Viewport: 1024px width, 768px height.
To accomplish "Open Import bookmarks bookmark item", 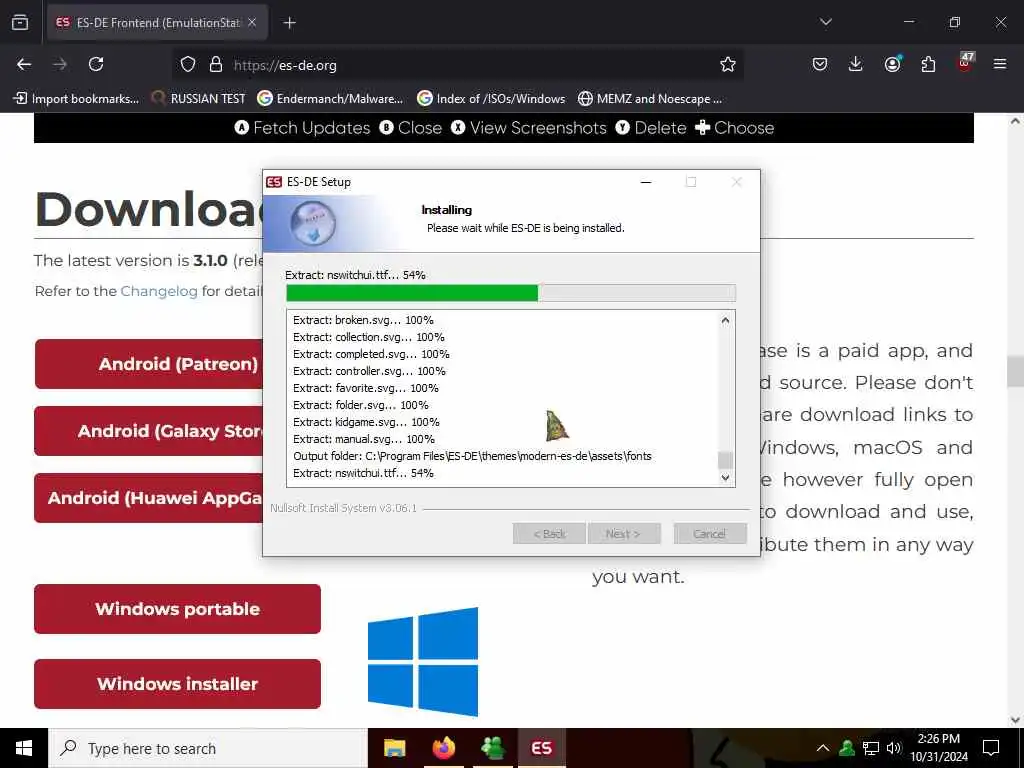I will (x=76, y=99).
